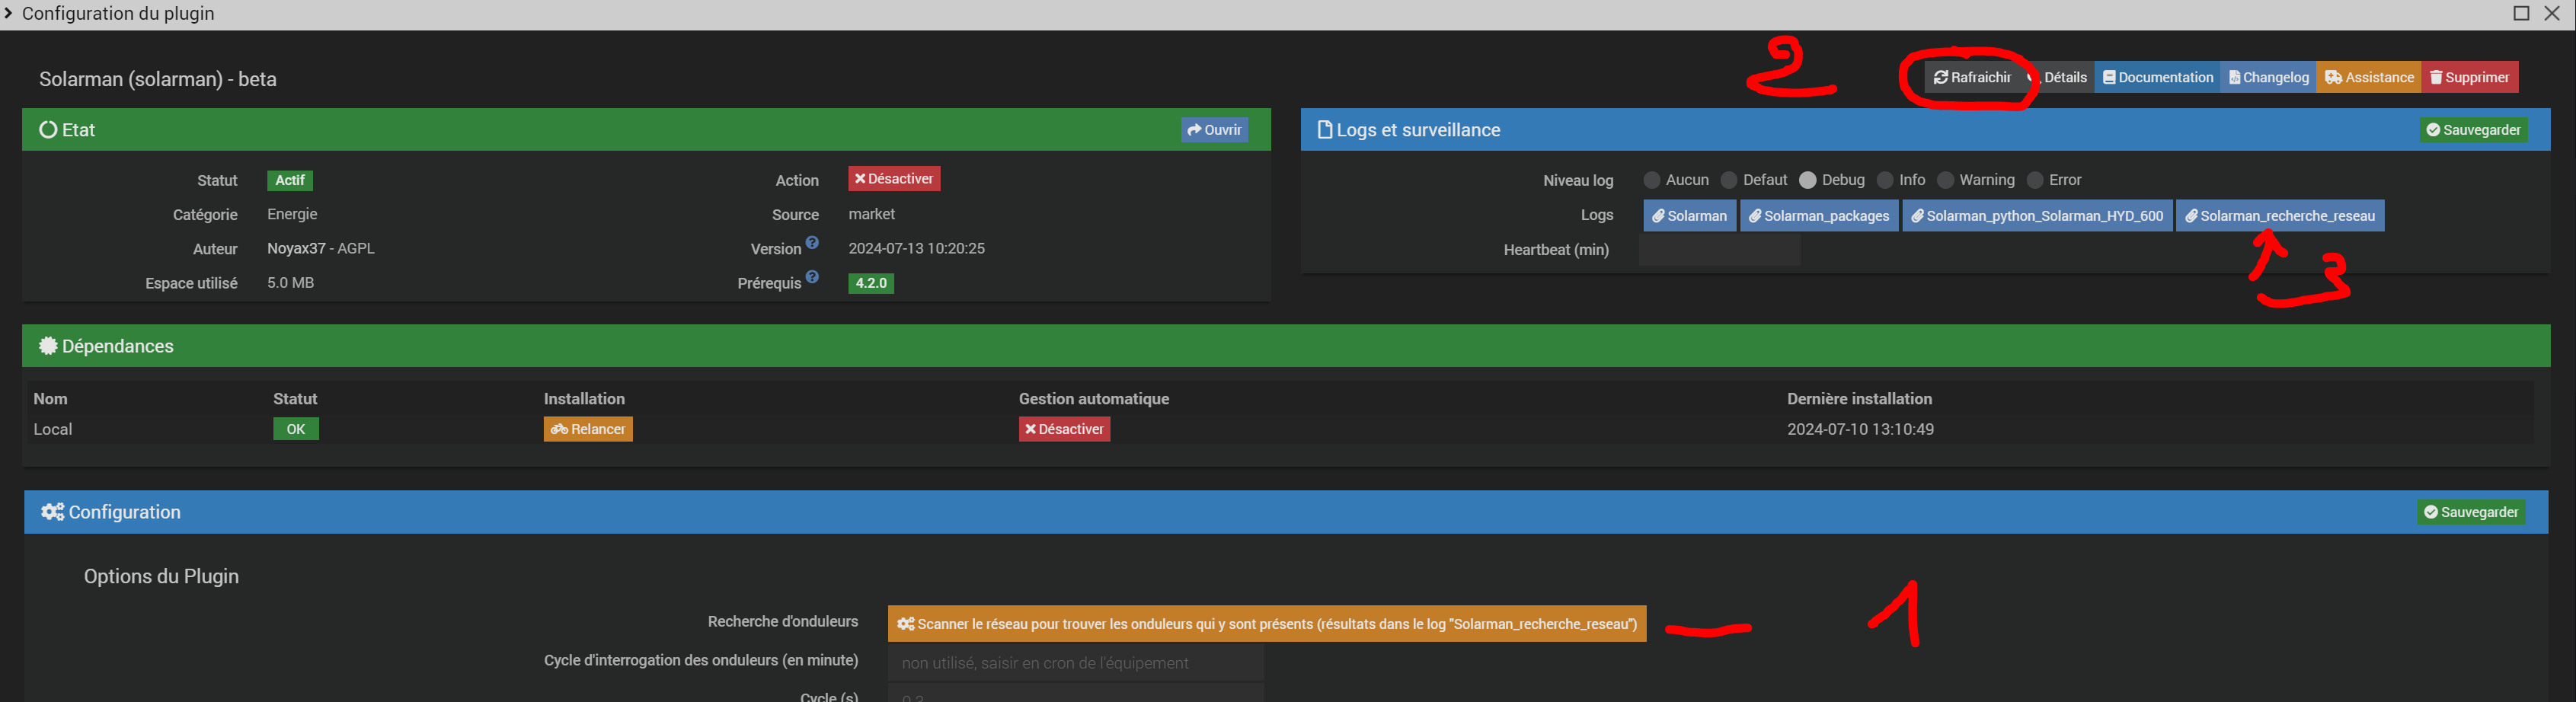The width and height of the screenshot is (2576, 702).
Task: Click the Options du Plugin heading
Action: pos(161,576)
